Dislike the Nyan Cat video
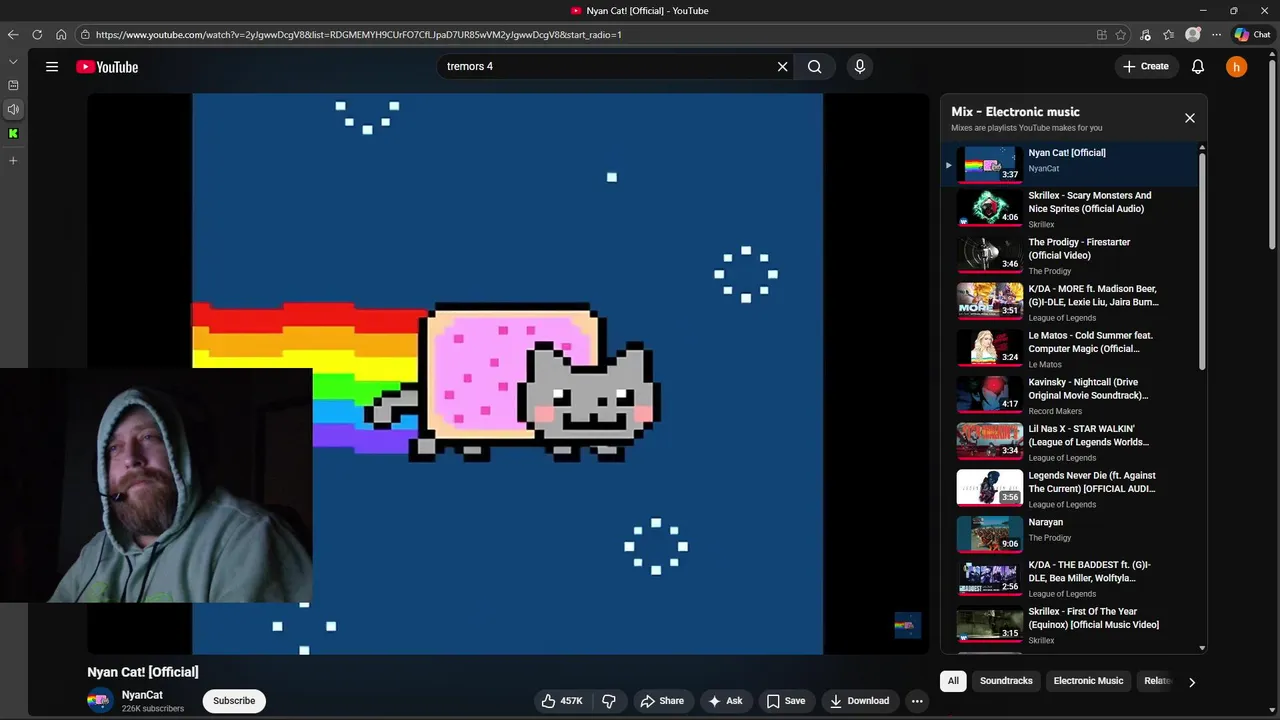 [609, 701]
